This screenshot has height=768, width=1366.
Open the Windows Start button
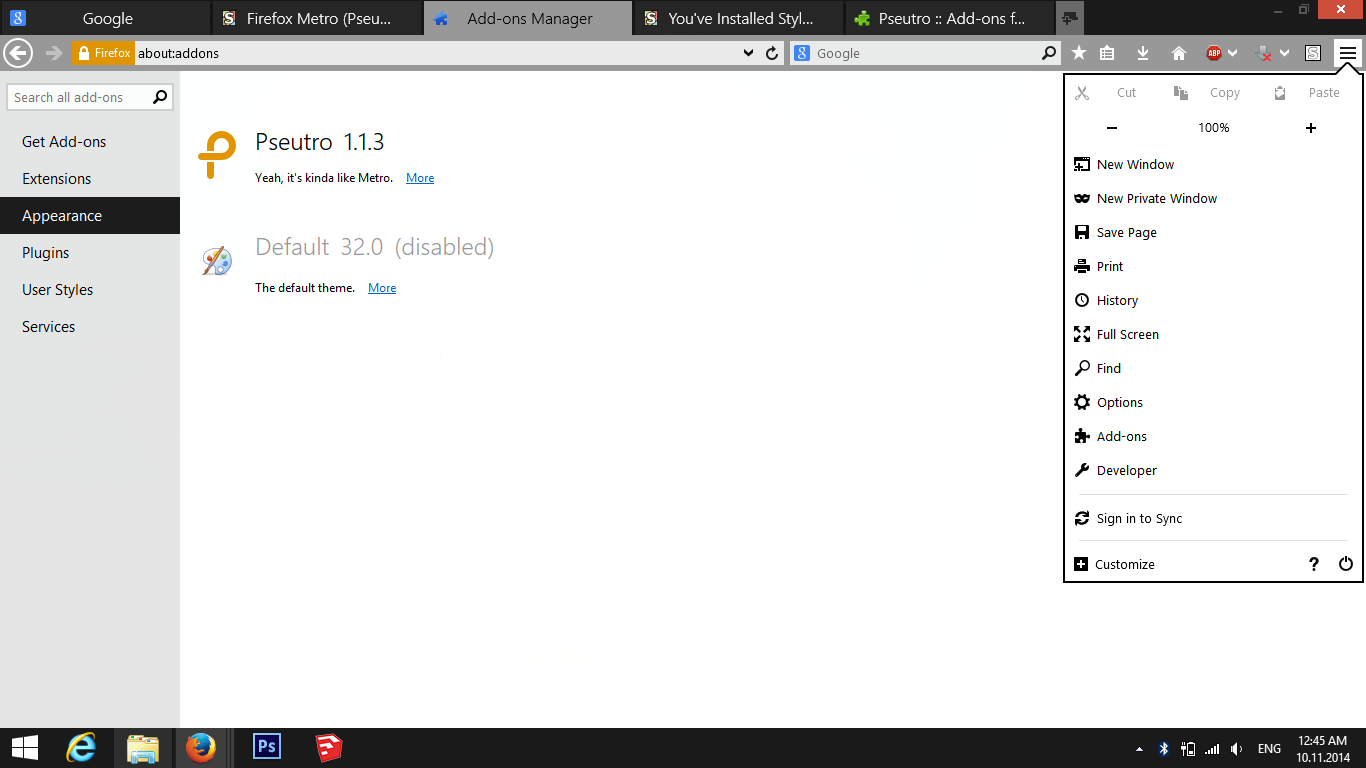click(x=25, y=748)
